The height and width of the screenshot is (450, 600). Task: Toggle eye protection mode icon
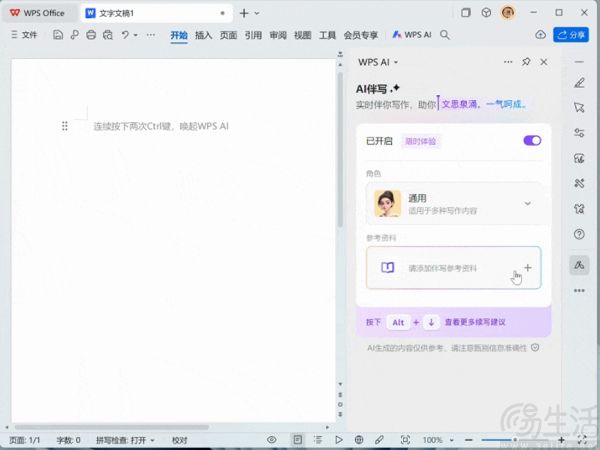point(272,440)
